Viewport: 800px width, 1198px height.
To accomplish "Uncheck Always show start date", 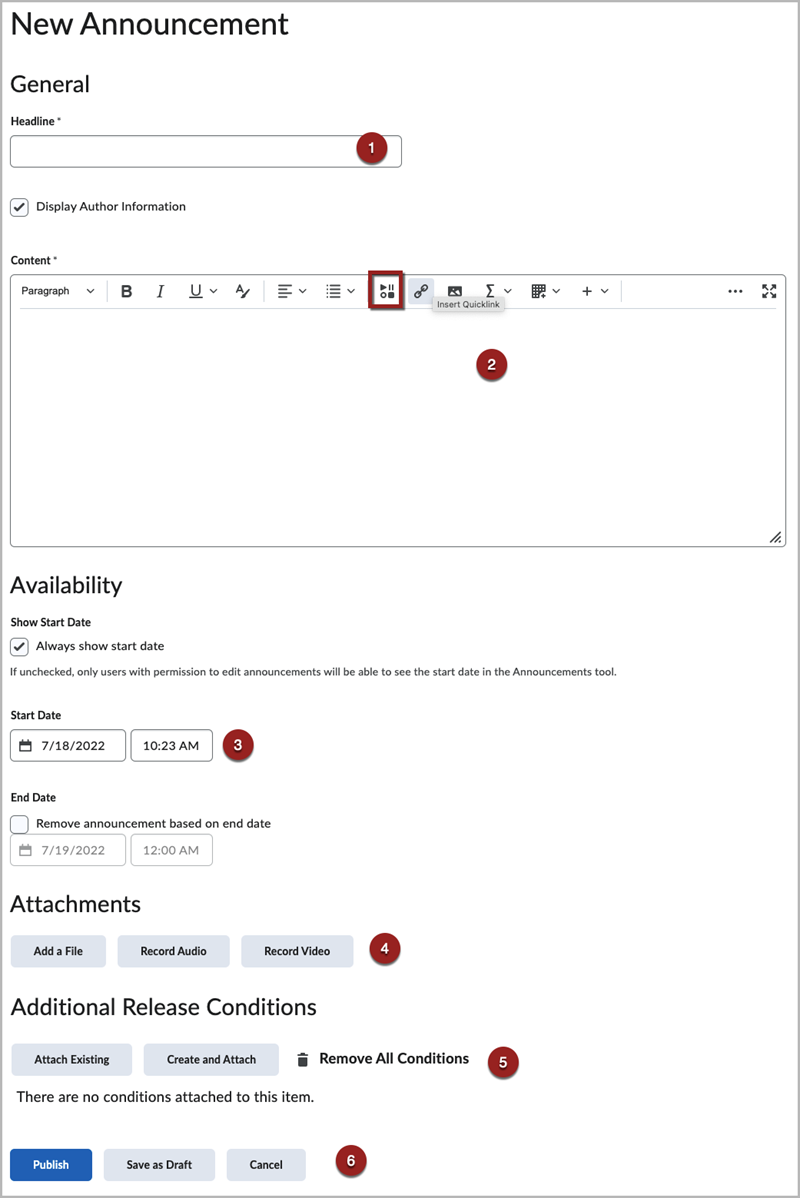I will point(19,647).
